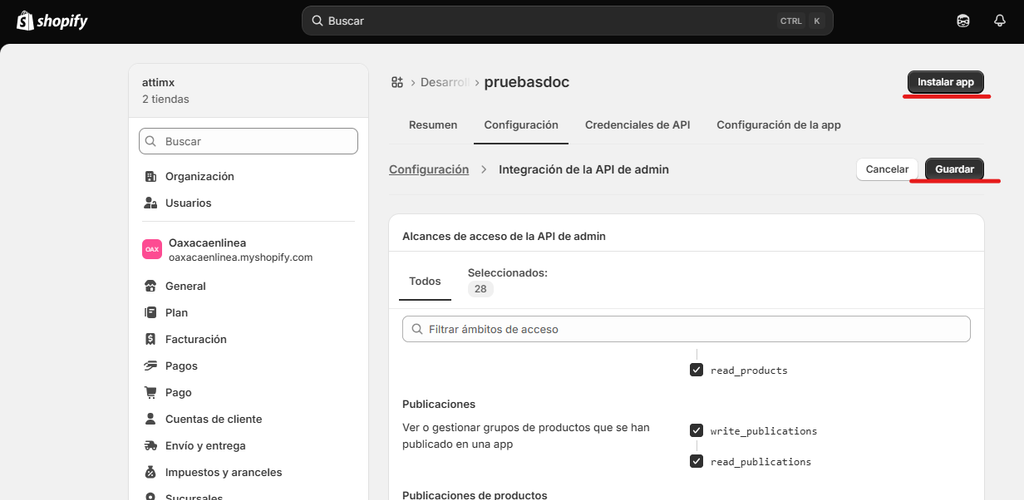The image size is (1024, 500).
Task: Click the General storefront icon
Action: (150, 286)
